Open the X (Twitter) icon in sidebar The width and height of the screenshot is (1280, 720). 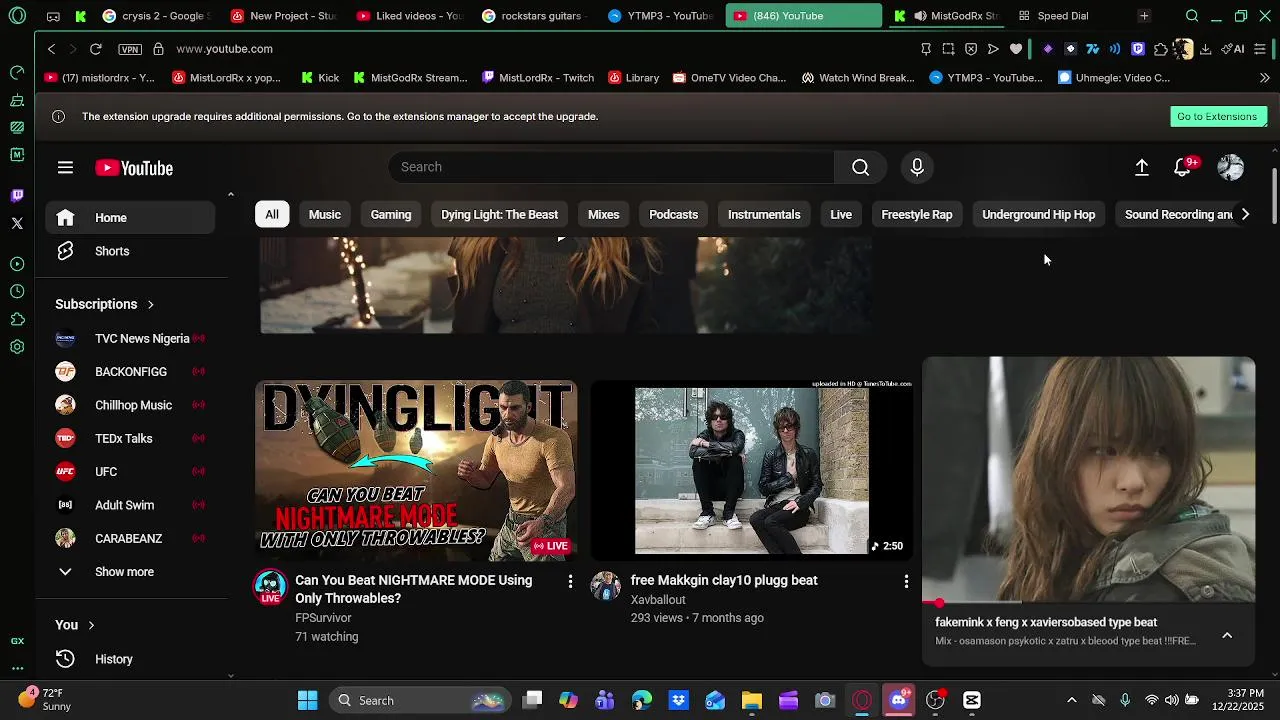pyautogui.click(x=17, y=223)
